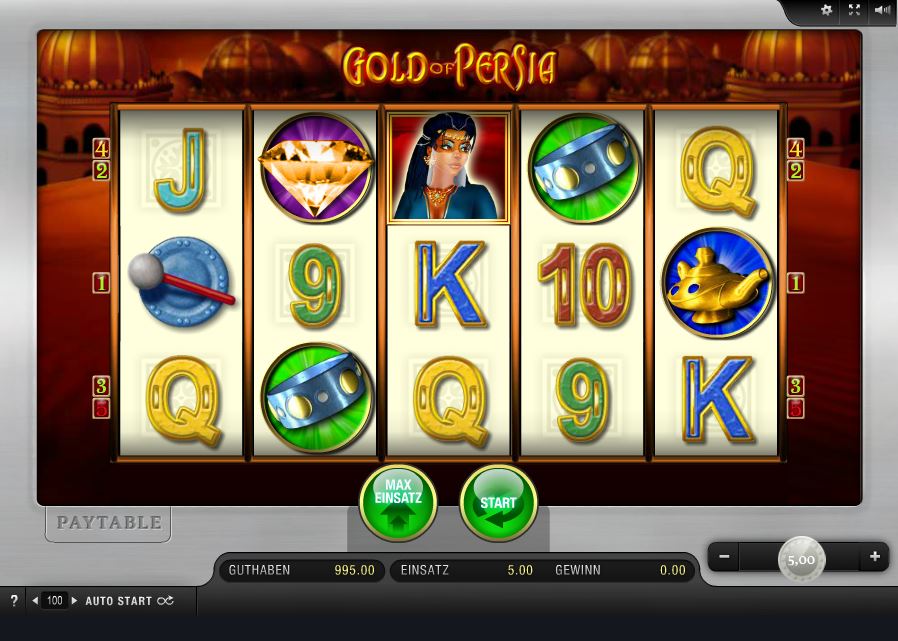Increase auto start count right arrow
The height and width of the screenshot is (641, 898).
tap(74, 601)
